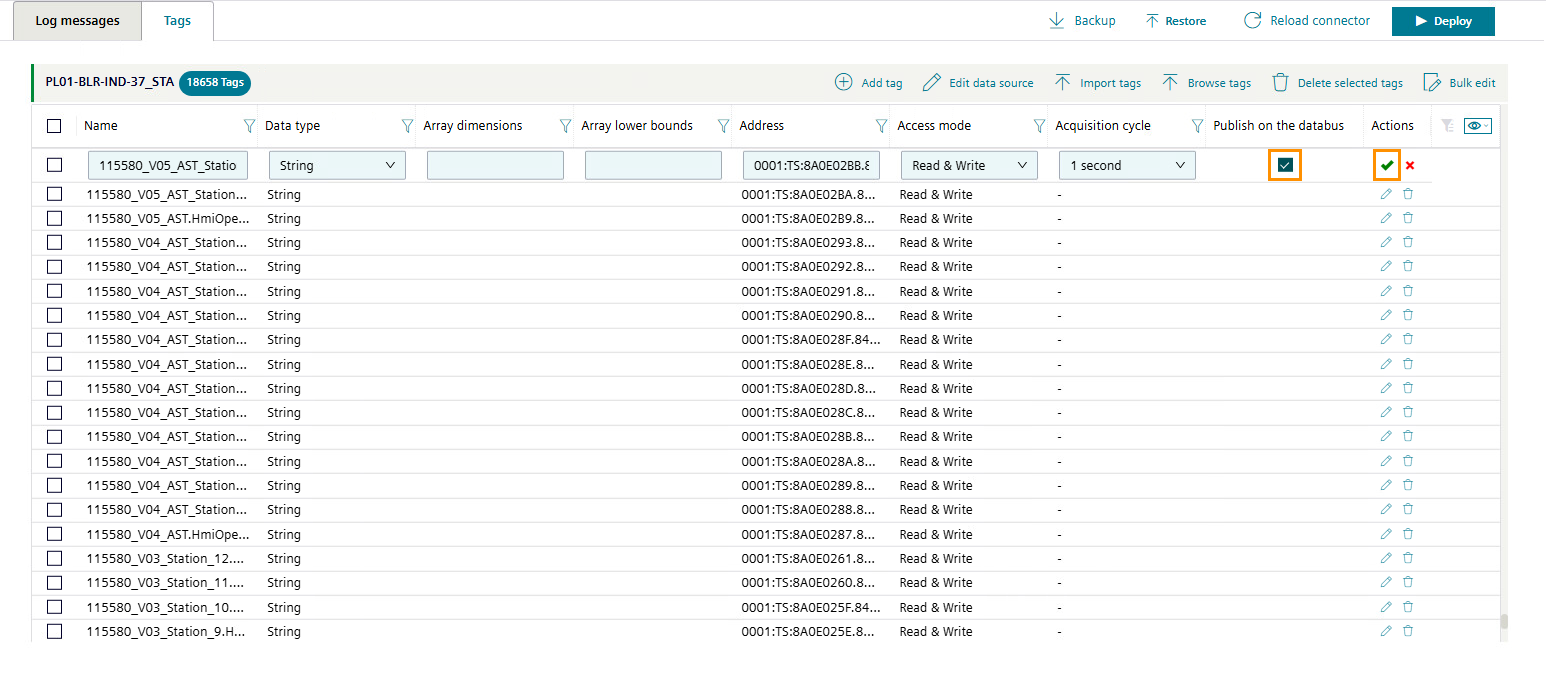This screenshot has height=675, width=1546.
Task: Click the Bulk edit icon
Action: tap(1432, 83)
